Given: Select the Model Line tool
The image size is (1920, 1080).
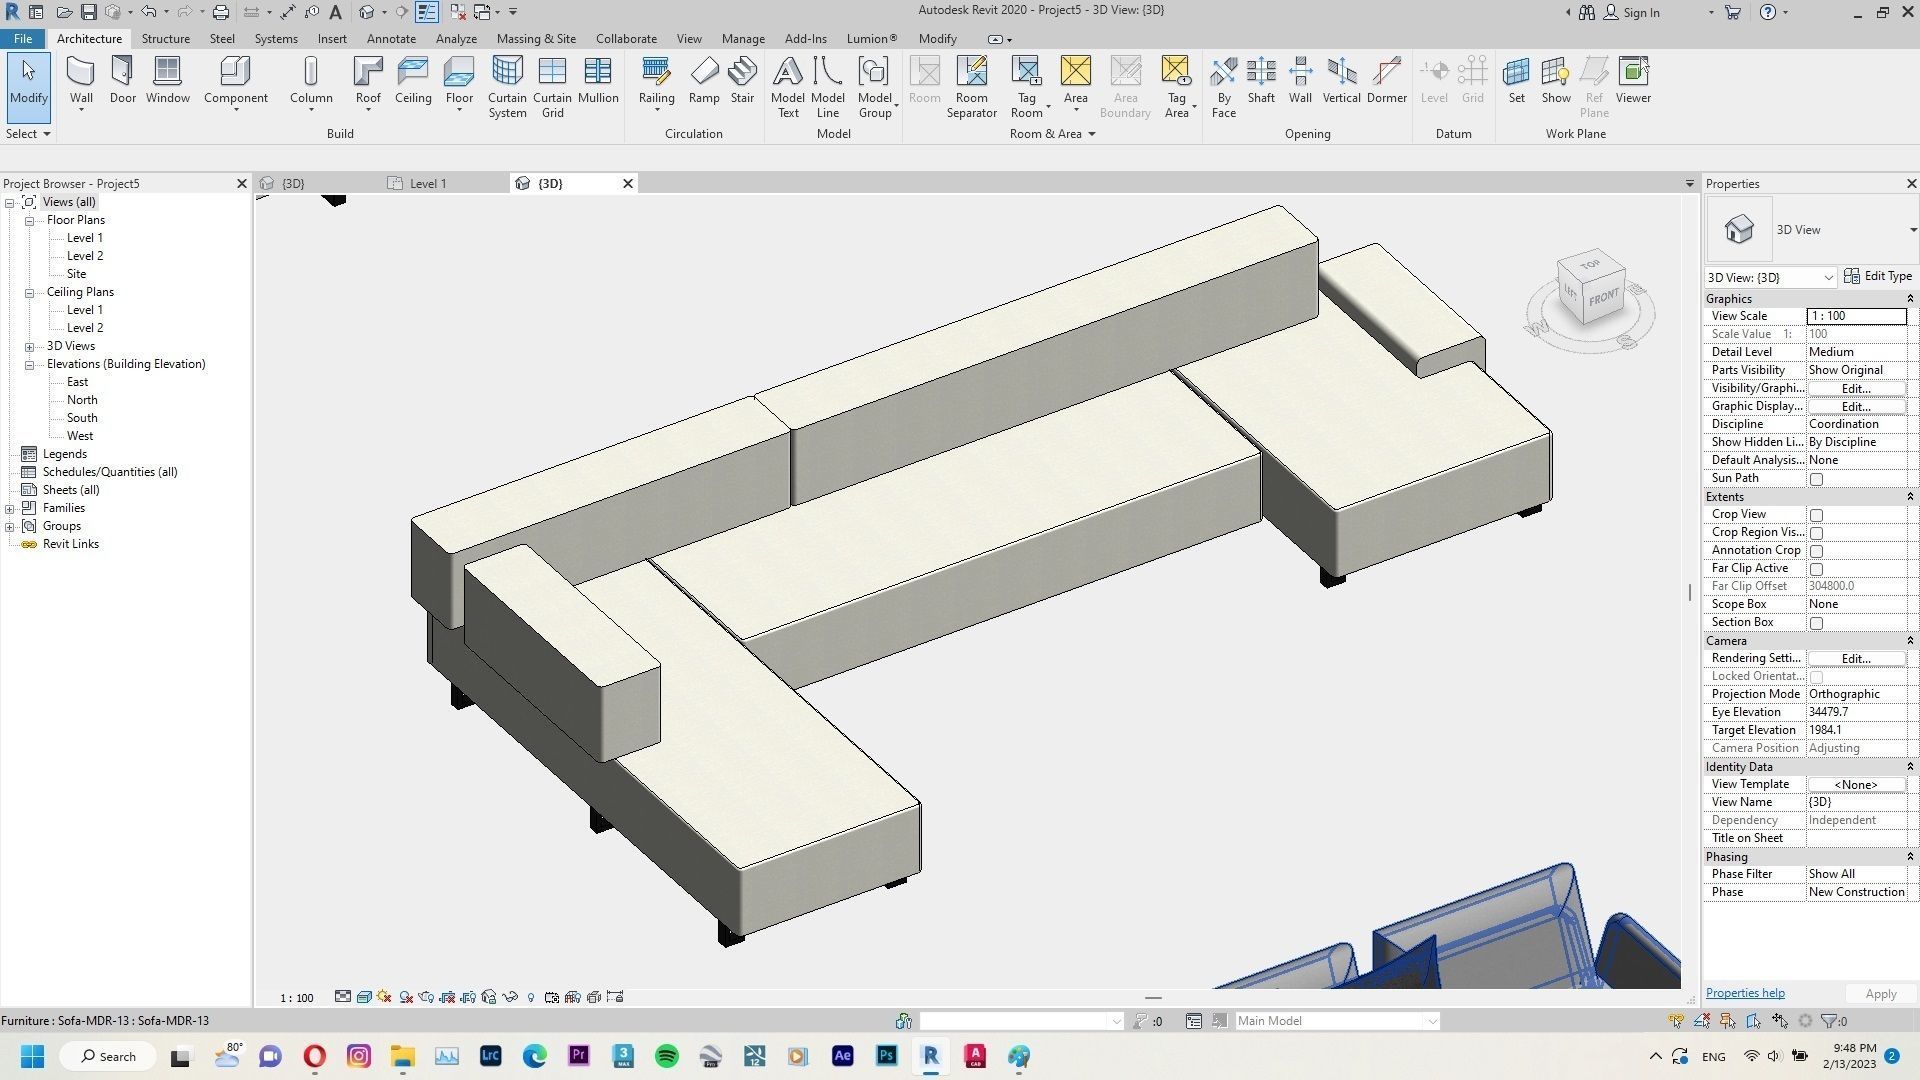Looking at the screenshot, I should [828, 88].
